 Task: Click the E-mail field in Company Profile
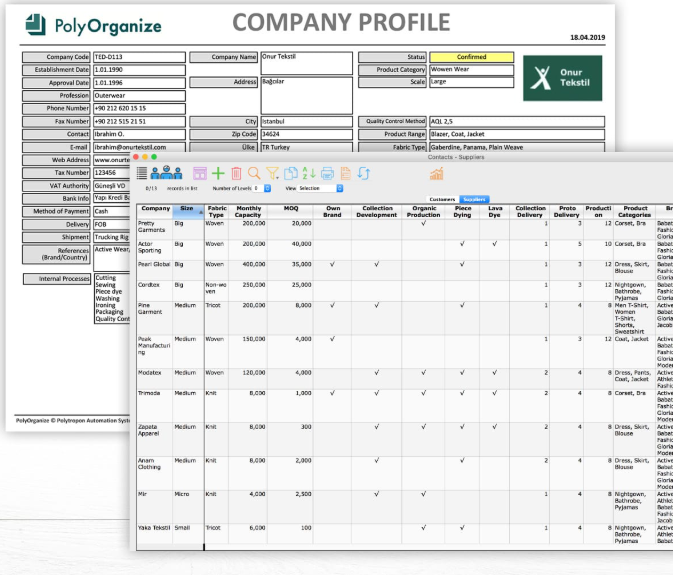click(x=139, y=147)
